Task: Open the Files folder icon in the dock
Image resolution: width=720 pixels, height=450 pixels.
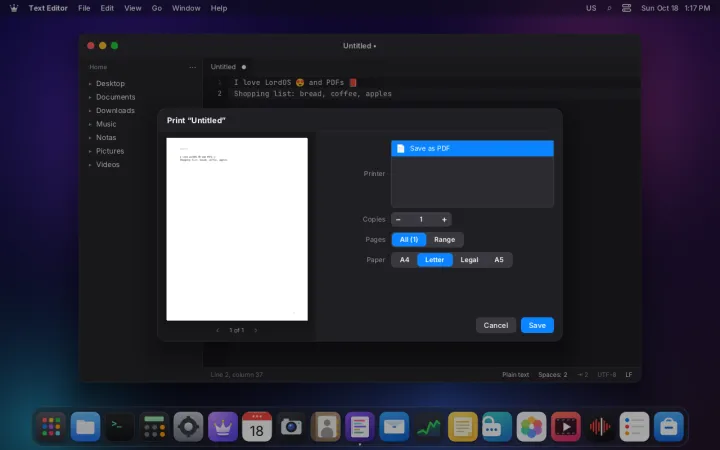Action: pyautogui.click(x=85, y=427)
